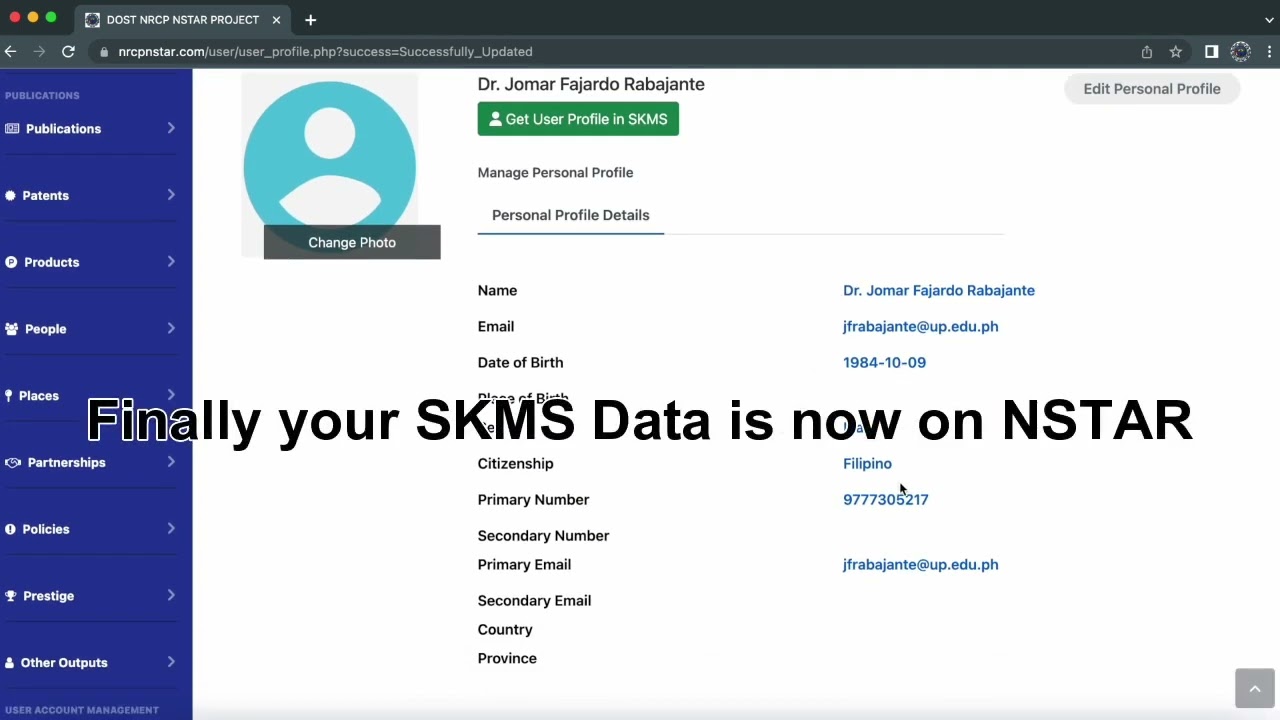Click the Publications sidebar icon
This screenshot has width=1280, height=720.
(12, 129)
